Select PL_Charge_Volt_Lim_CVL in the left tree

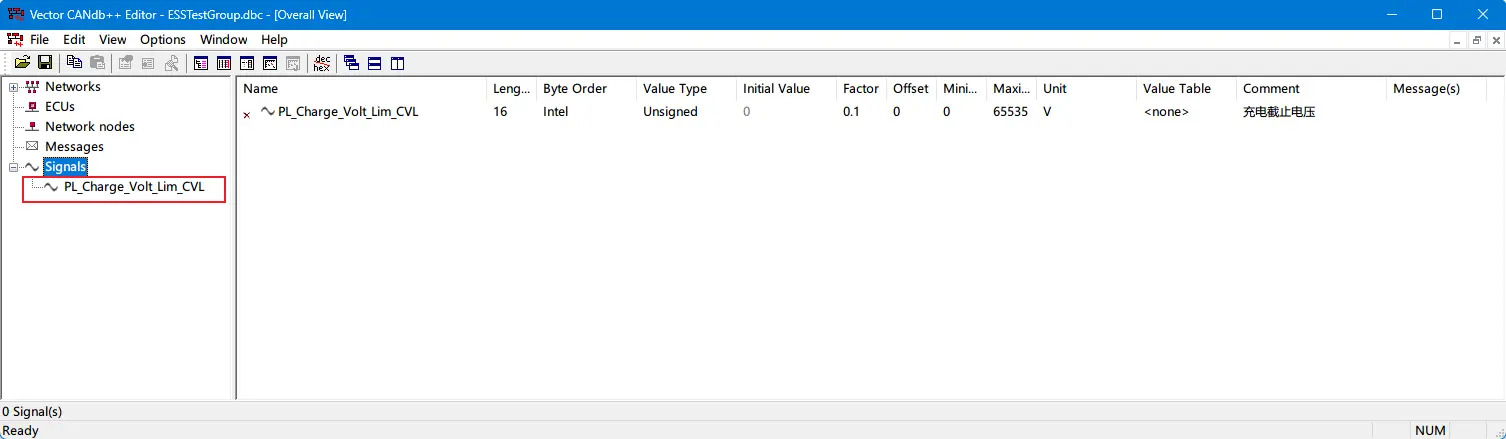pyautogui.click(x=133, y=187)
